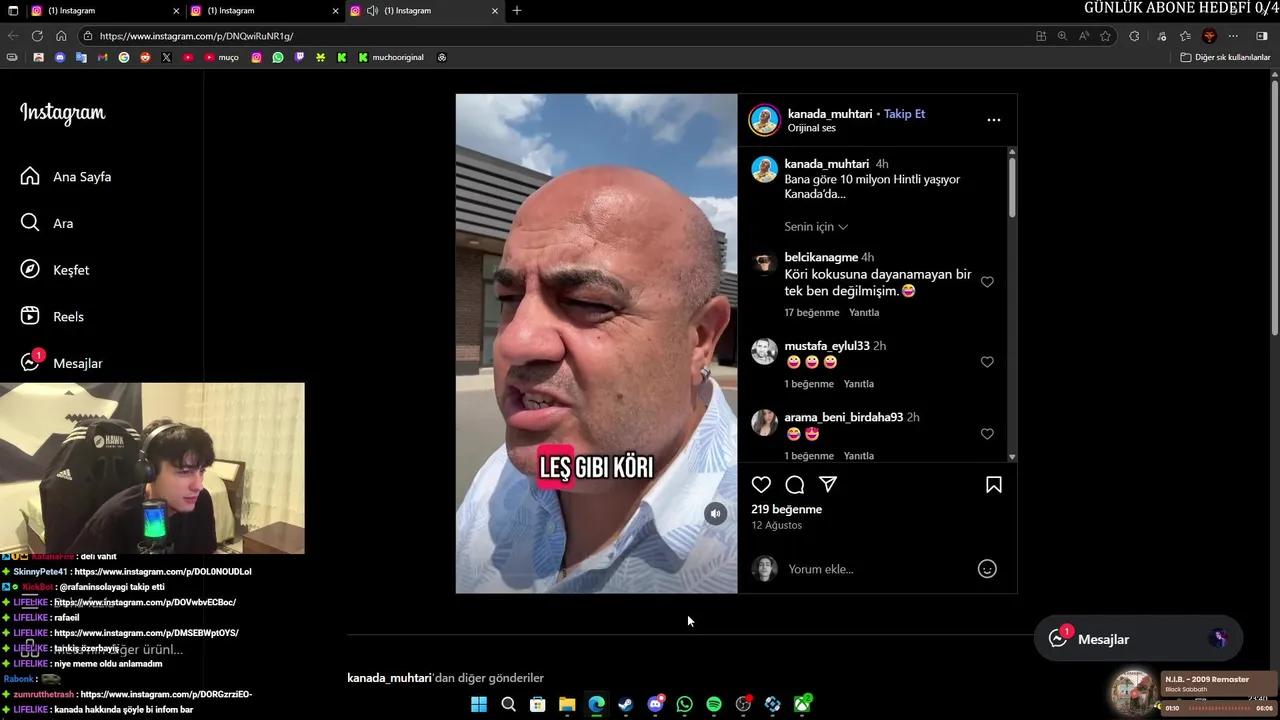Viewport: 1280px width, 720px height.
Task: Open the WhatsApp bookmark in the bookmarks bar
Action: [x=278, y=57]
